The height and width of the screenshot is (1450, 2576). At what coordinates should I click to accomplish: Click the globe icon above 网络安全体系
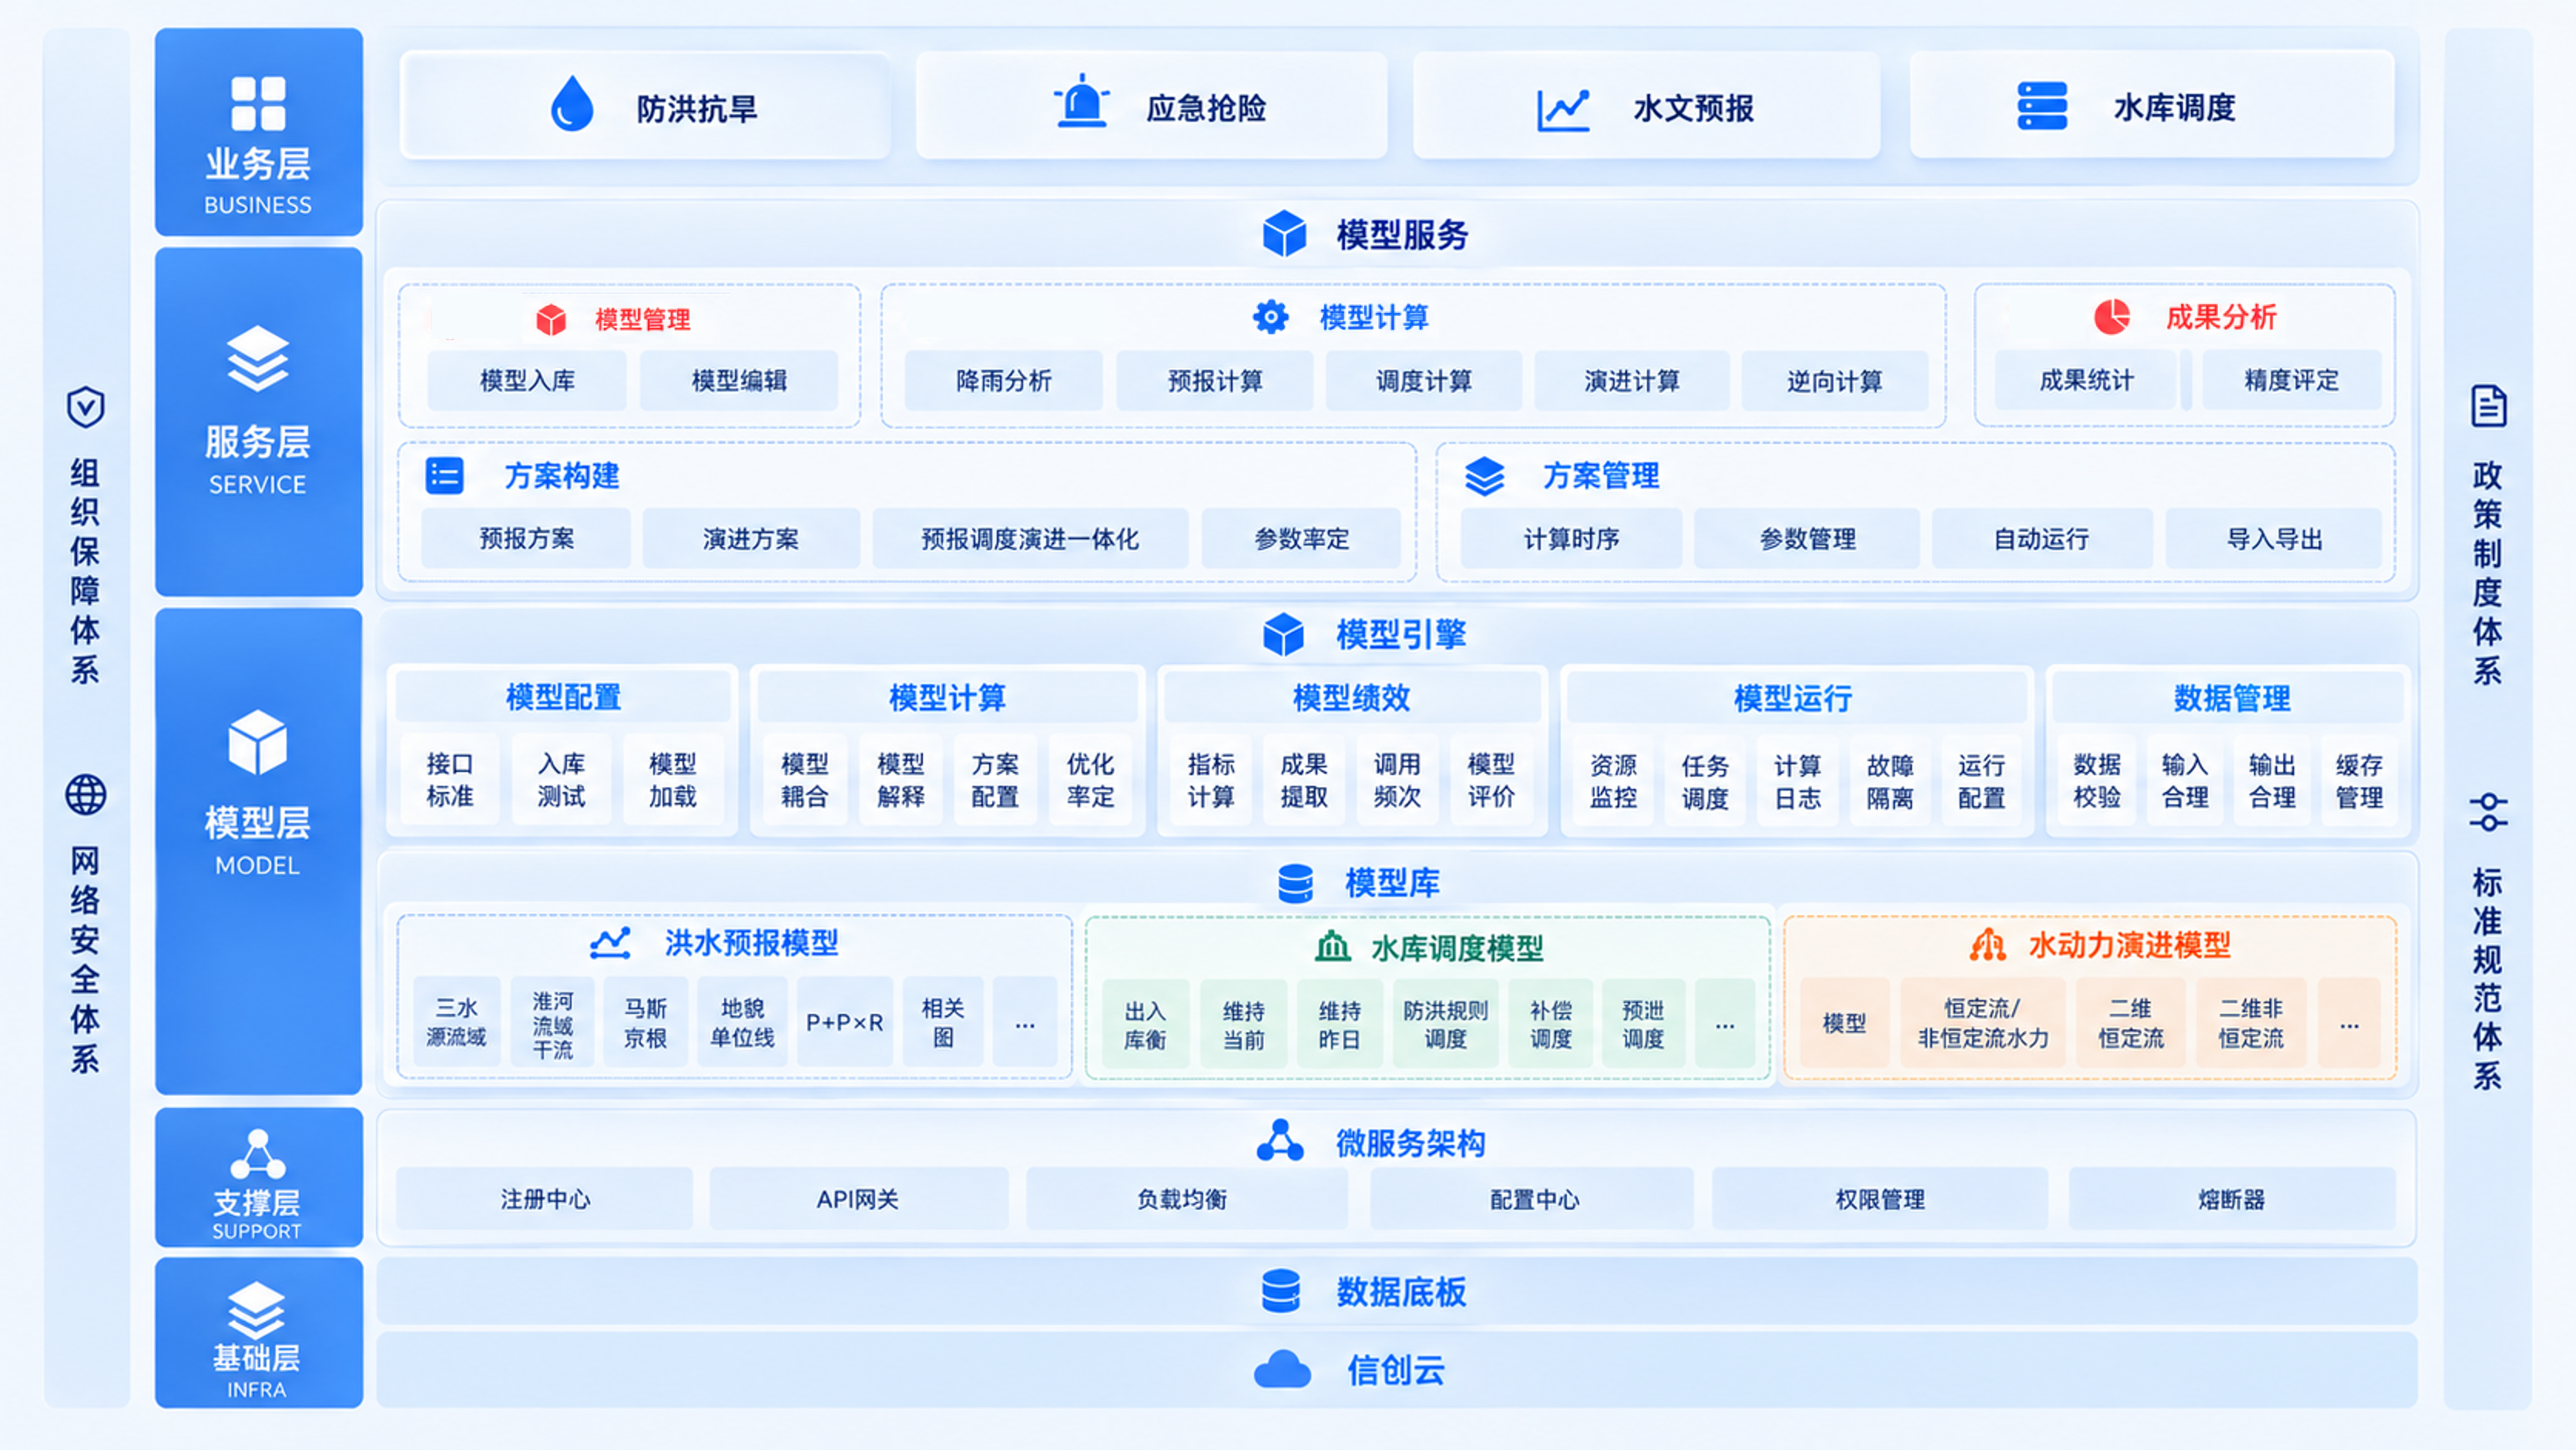[x=85, y=795]
